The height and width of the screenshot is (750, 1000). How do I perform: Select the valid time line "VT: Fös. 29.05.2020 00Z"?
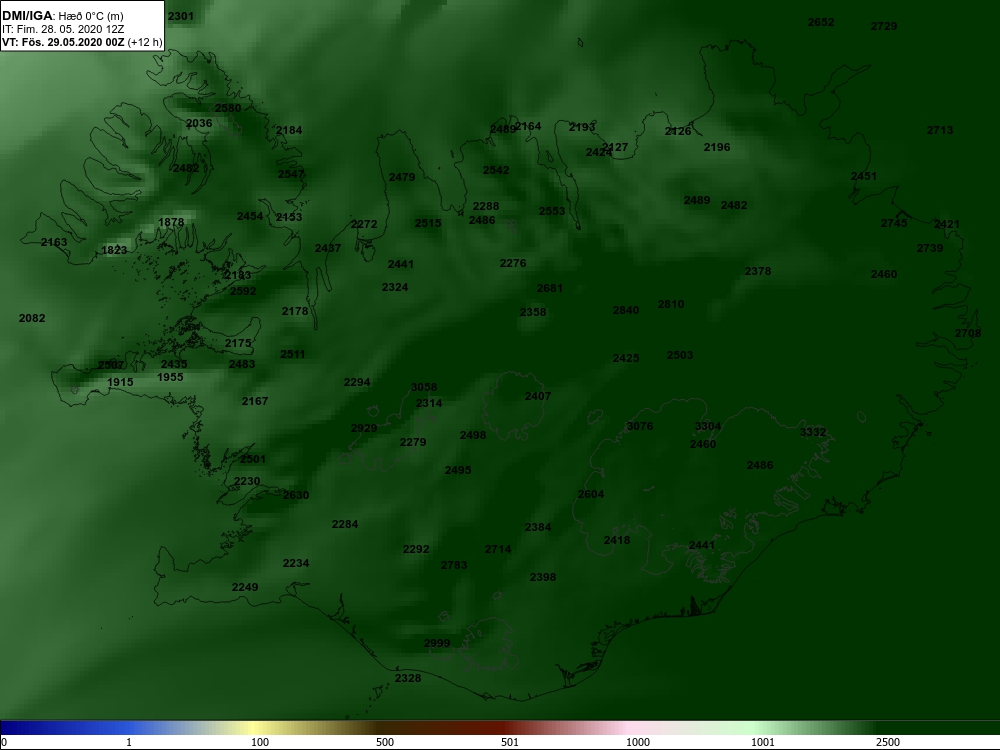tap(63, 43)
